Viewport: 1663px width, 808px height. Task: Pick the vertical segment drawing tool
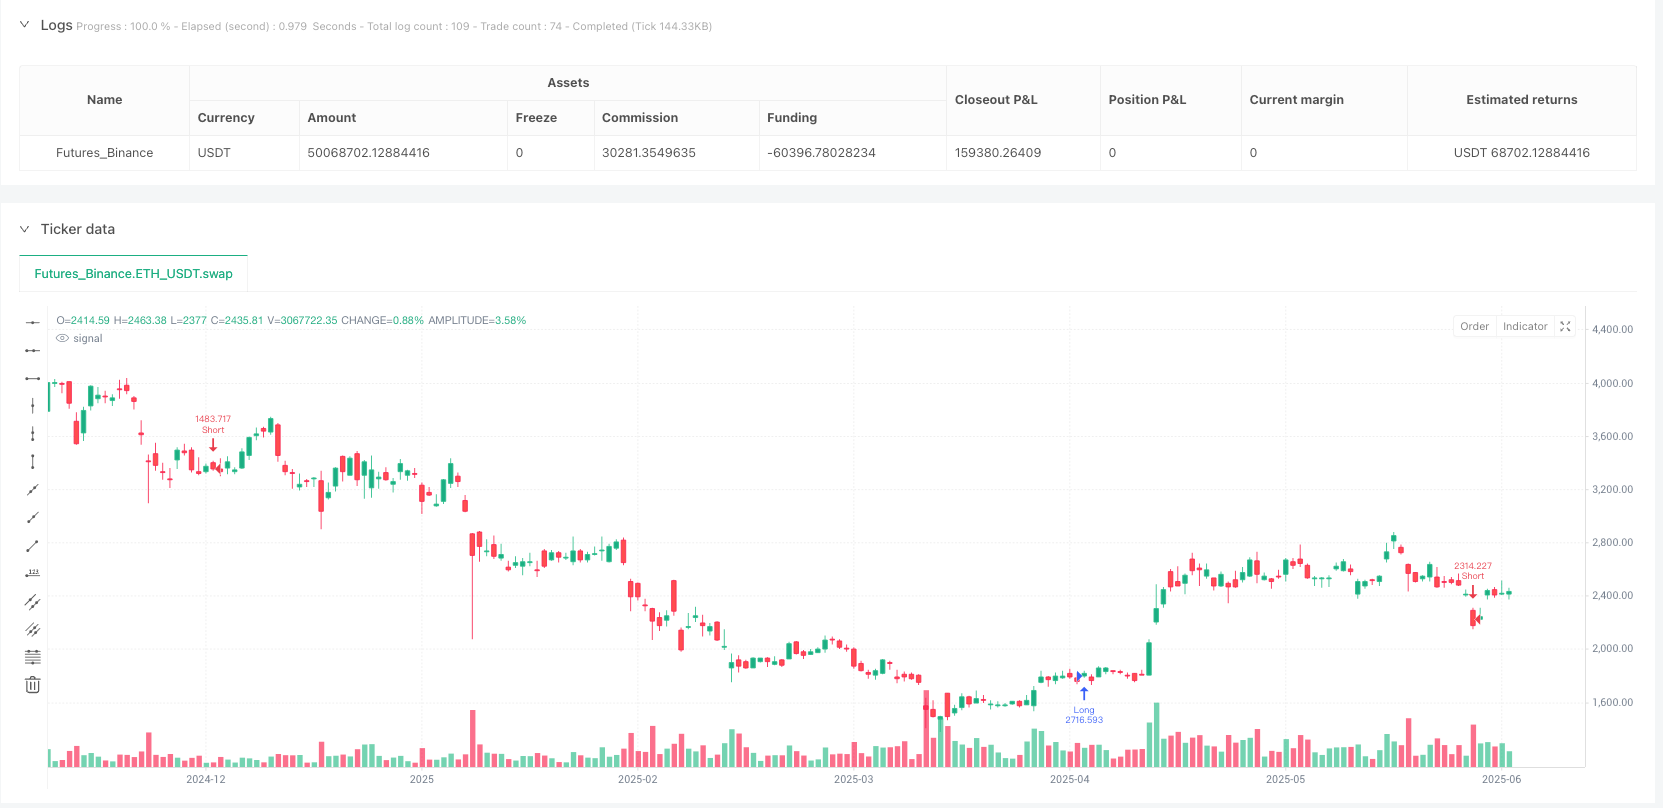[x=32, y=462]
